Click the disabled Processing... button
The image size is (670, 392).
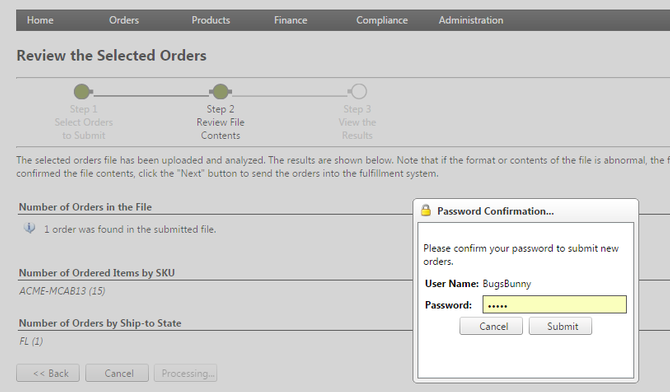(x=185, y=373)
